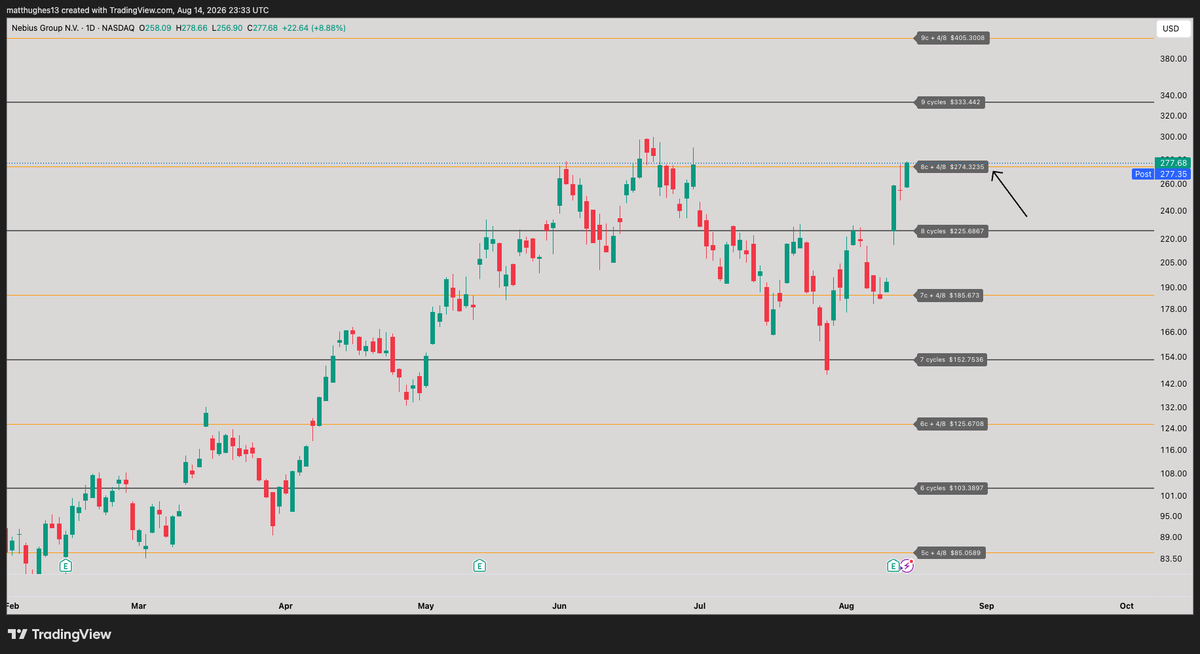Image resolution: width=1200 pixels, height=654 pixels.
Task: Click the Aug label on time axis
Action: [x=847, y=606]
